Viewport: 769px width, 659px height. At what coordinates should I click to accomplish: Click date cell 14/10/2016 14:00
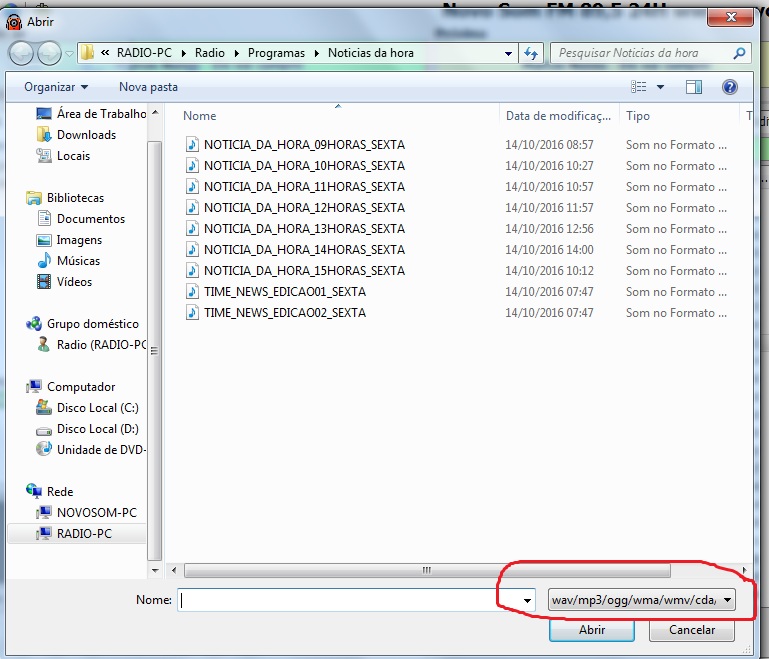tap(549, 250)
